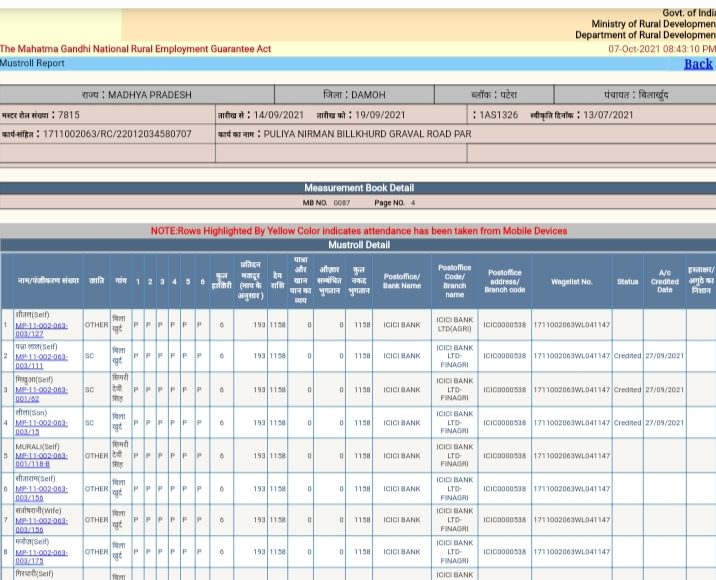Open MURALI's job card link 001/118-B
The height and width of the screenshot is (580, 716).
pos(41,460)
